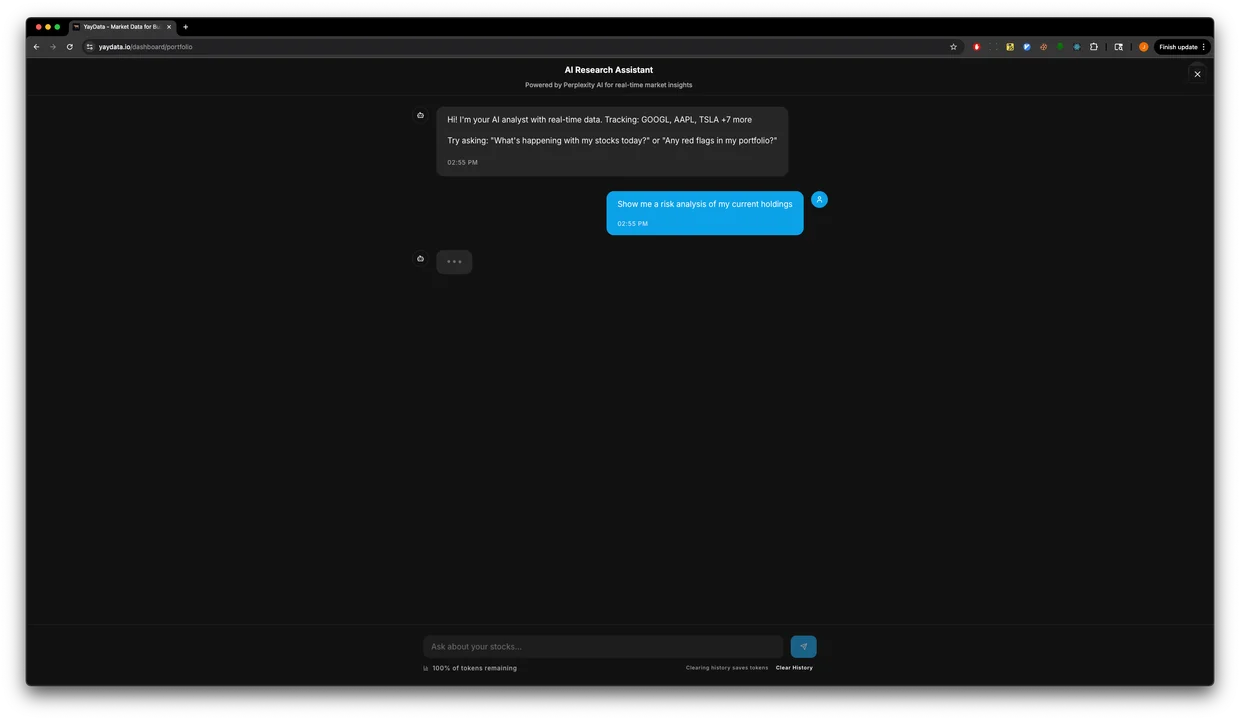1240x720 pixels.
Task: Send the message with the paper plane button
Action: click(x=803, y=646)
